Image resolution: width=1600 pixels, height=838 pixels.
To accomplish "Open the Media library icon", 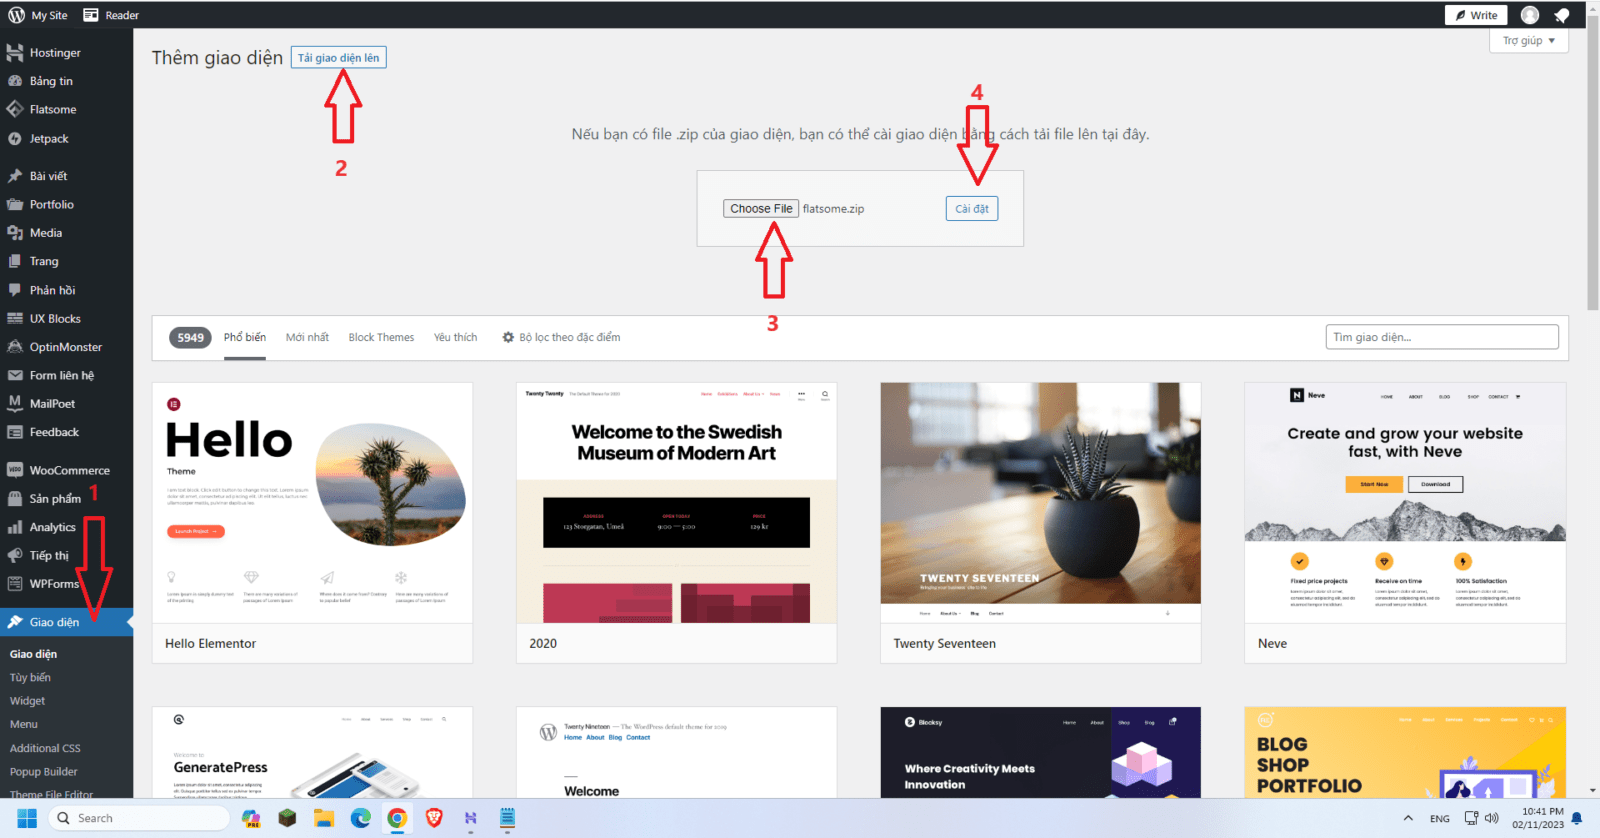I will 15,233.
